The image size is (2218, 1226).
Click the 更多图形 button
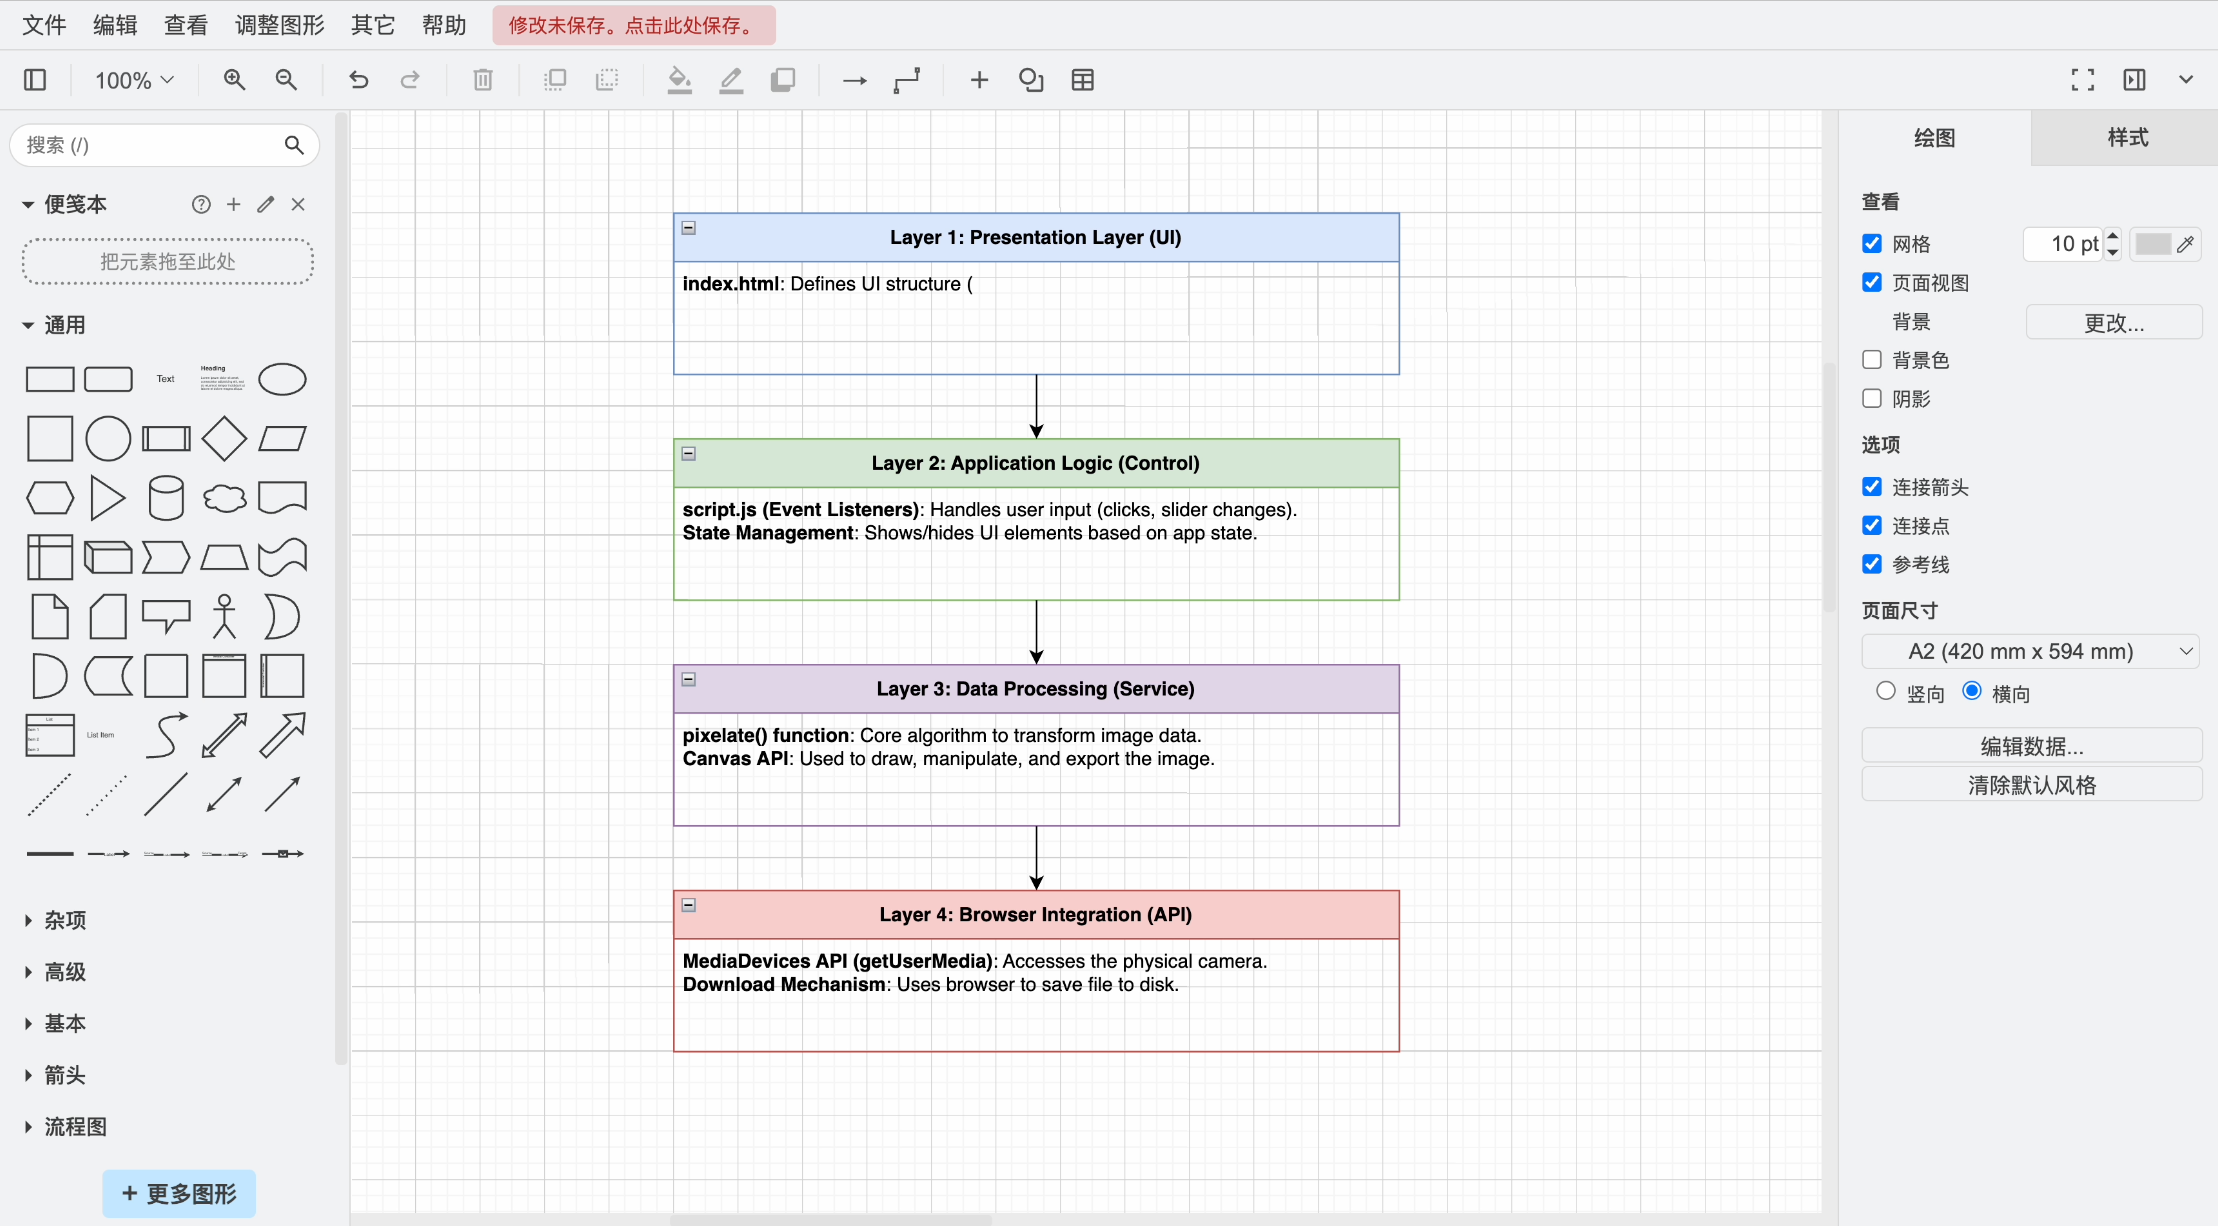[179, 1194]
